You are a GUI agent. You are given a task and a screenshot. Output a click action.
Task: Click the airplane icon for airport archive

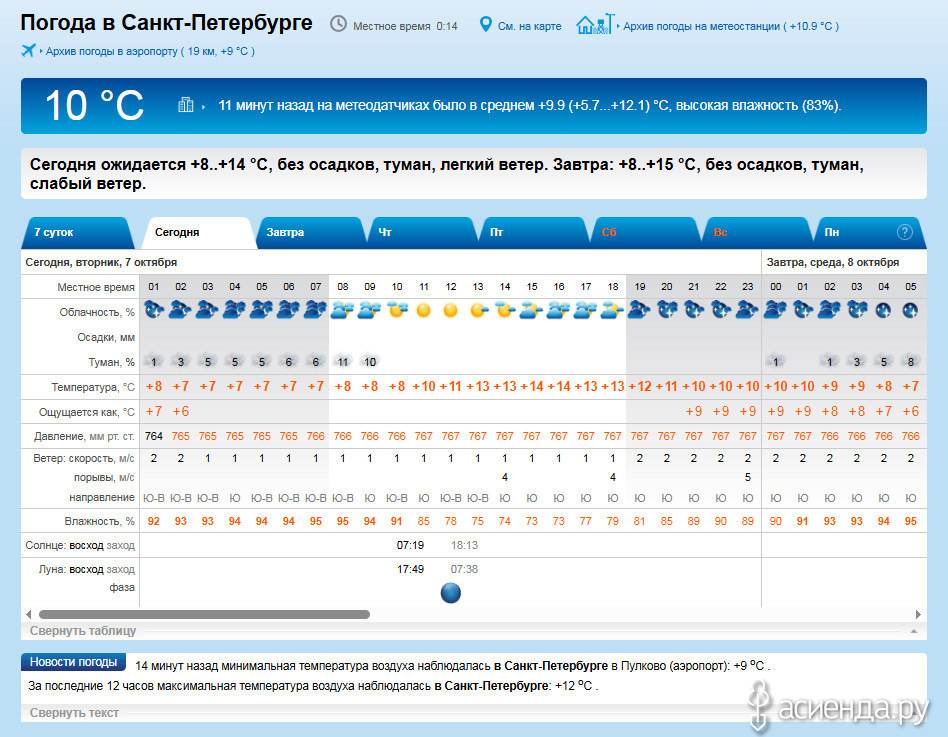pyautogui.click(x=28, y=50)
